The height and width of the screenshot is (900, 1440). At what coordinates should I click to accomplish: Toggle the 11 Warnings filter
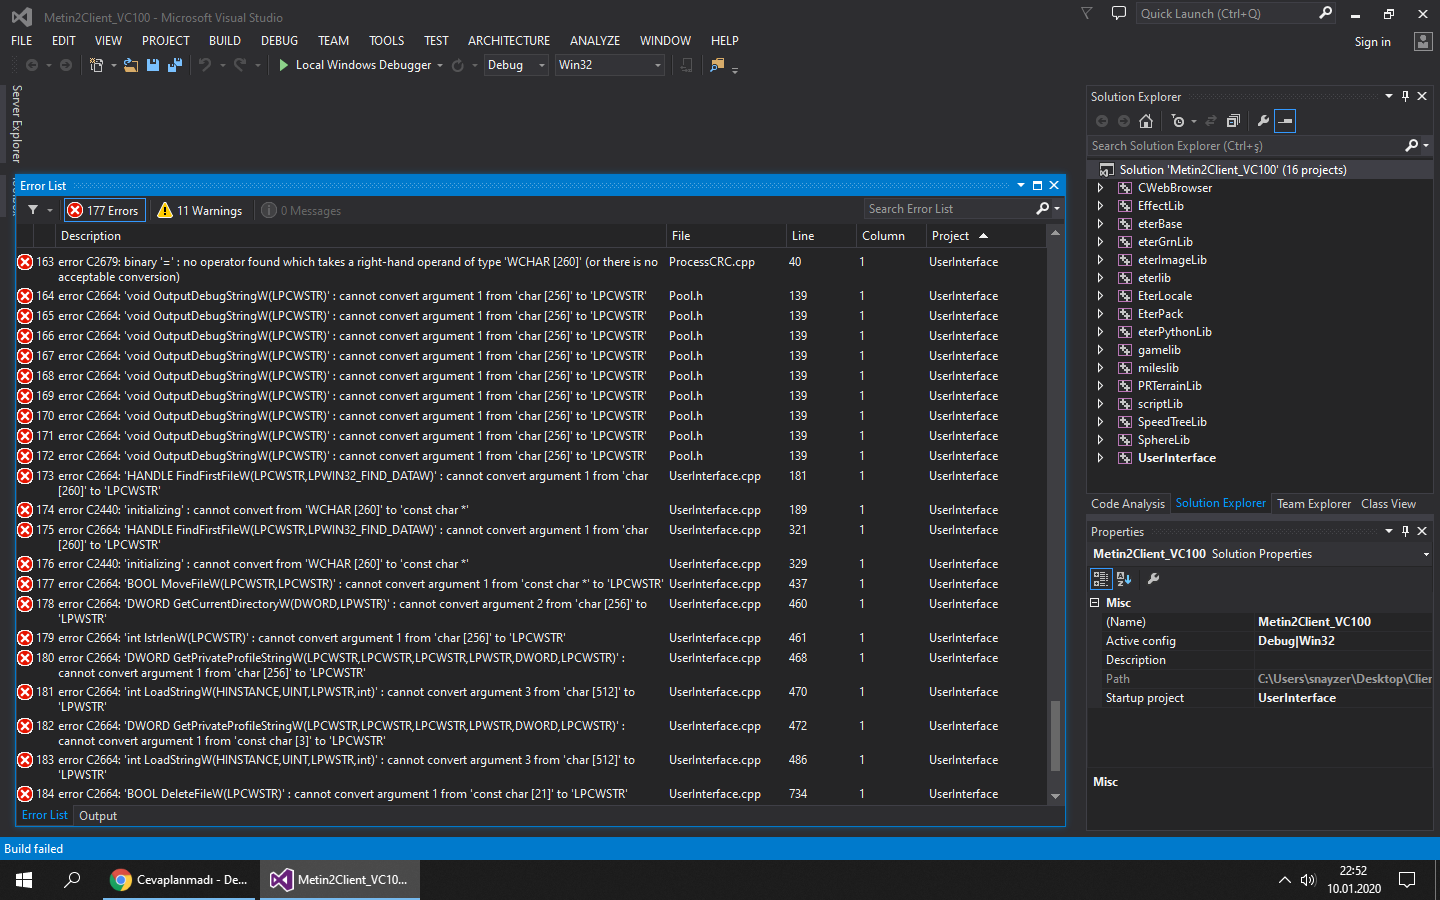200,210
